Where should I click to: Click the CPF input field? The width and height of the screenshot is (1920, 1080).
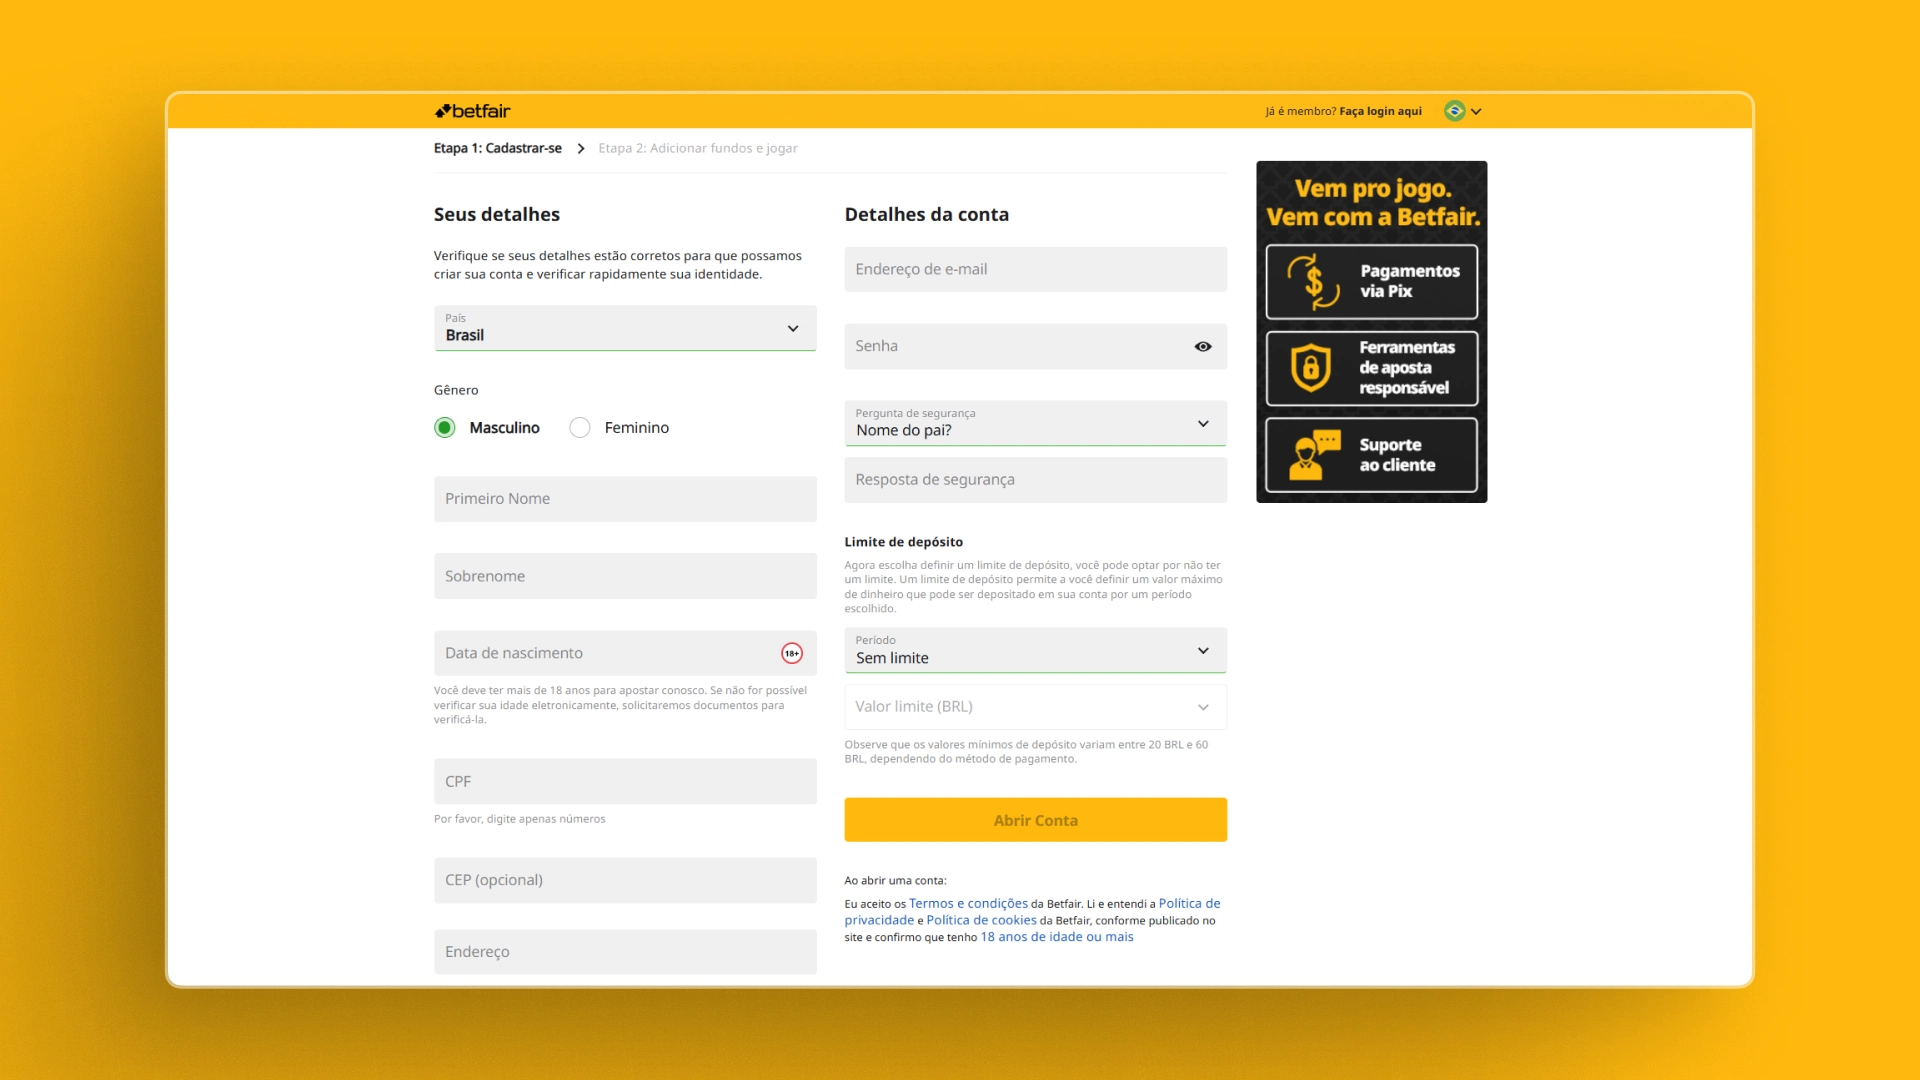[x=625, y=781]
